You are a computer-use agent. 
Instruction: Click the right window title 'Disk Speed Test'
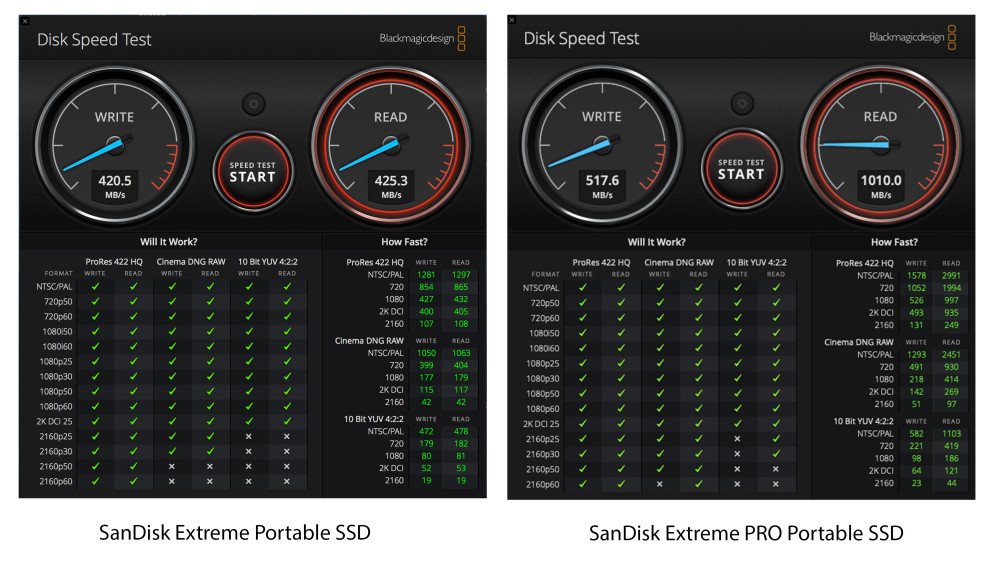coord(581,38)
